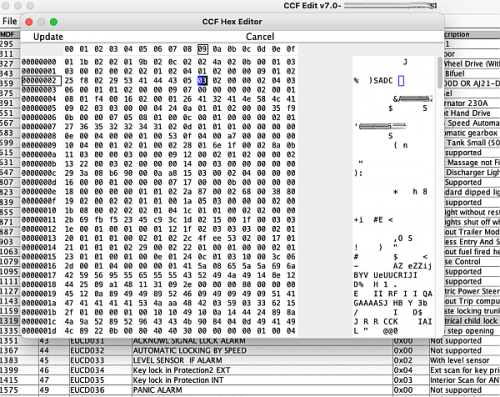Click Discharger Light description cell
Image resolution: width=500 pixels, height=397 pixels.
[x=472, y=172]
